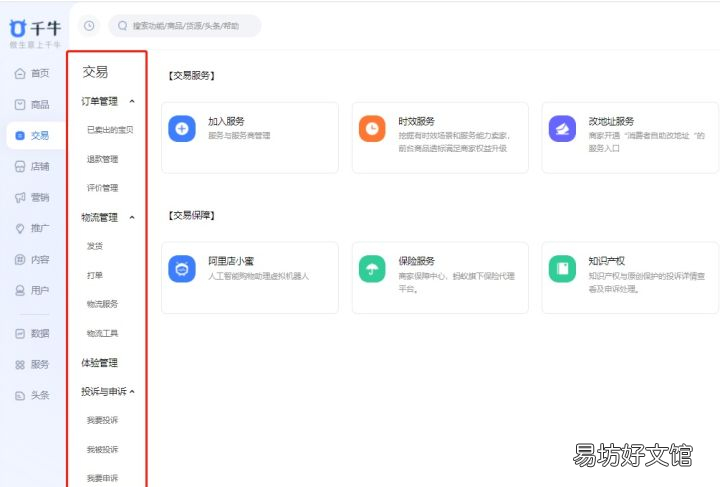Click the orange clock 时效服务 icon

tap(372, 129)
